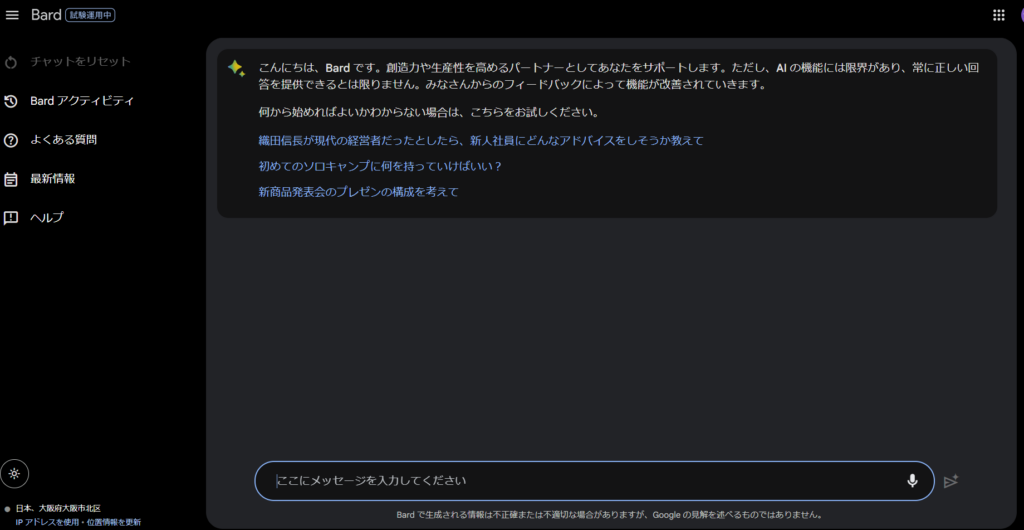
Task: Click the 位置情報を更新 link
Action: (112, 522)
